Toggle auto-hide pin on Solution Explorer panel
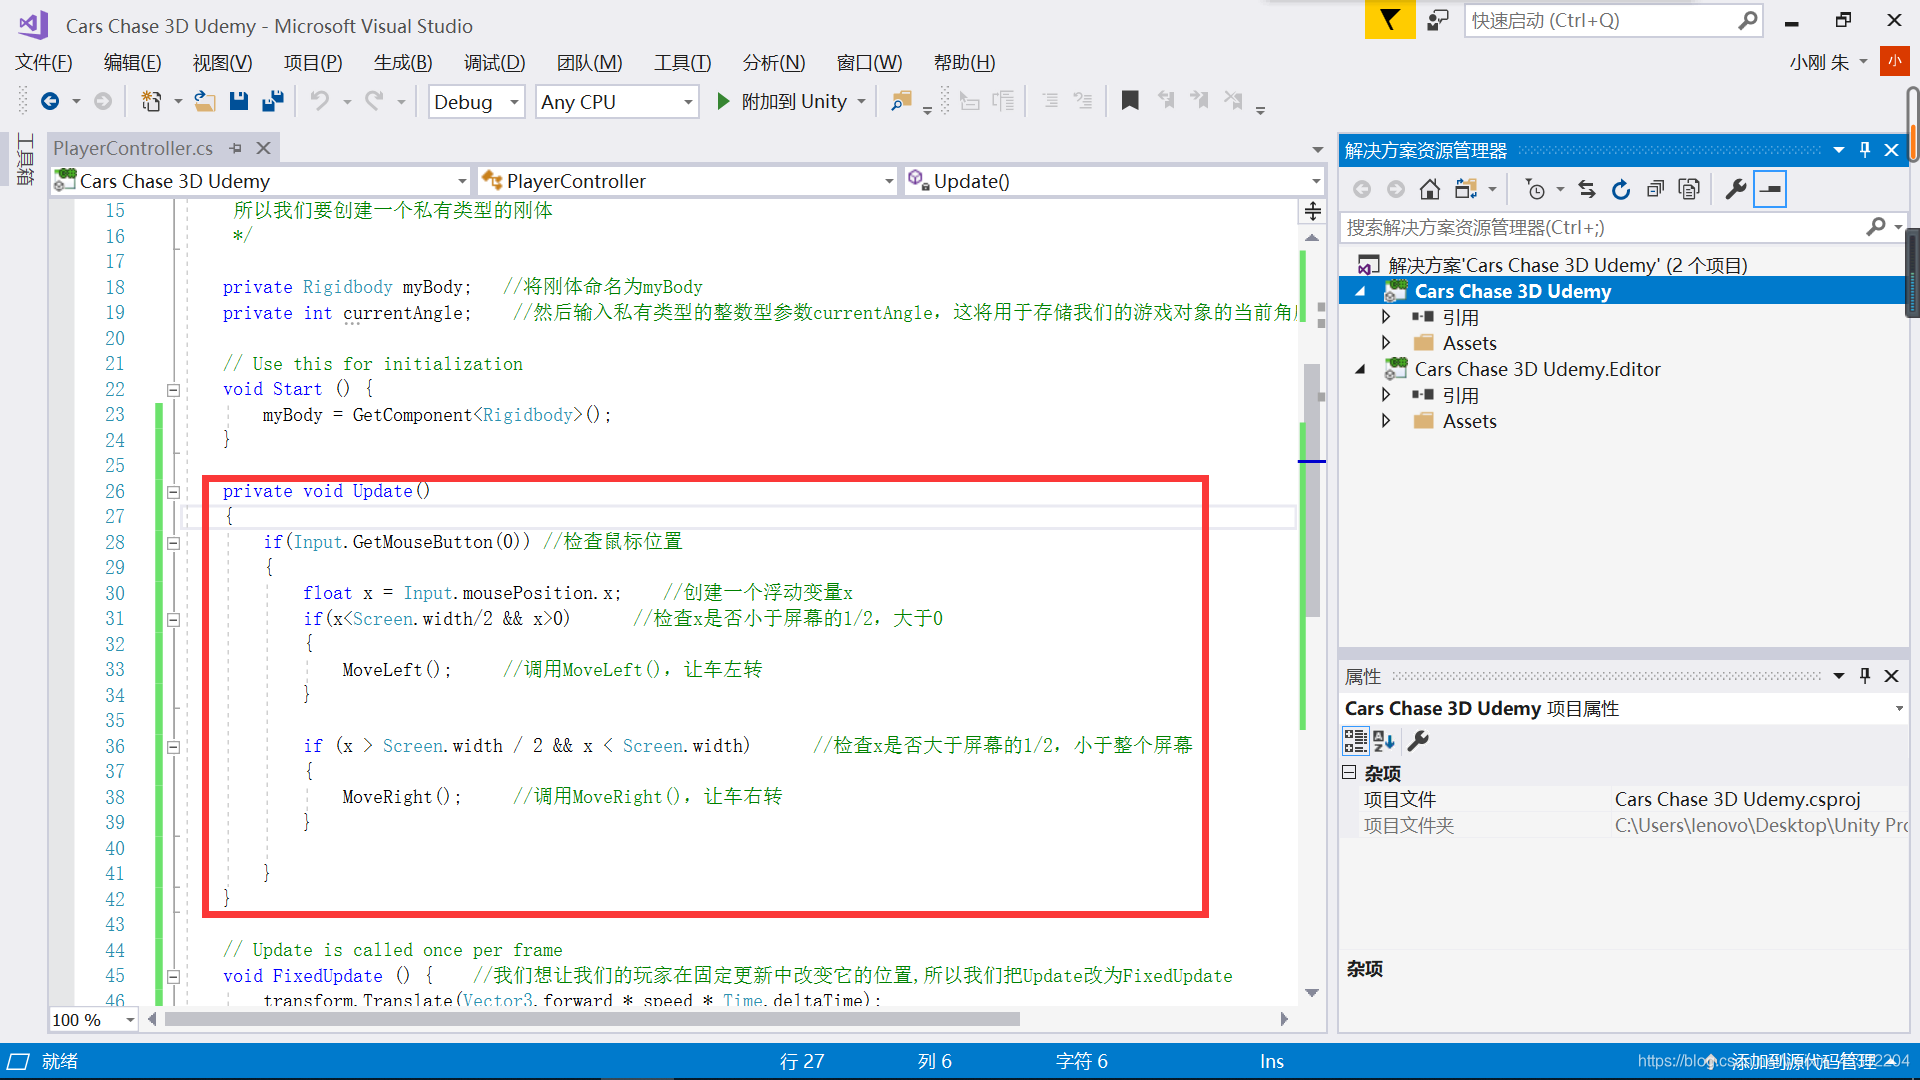 1865,150
